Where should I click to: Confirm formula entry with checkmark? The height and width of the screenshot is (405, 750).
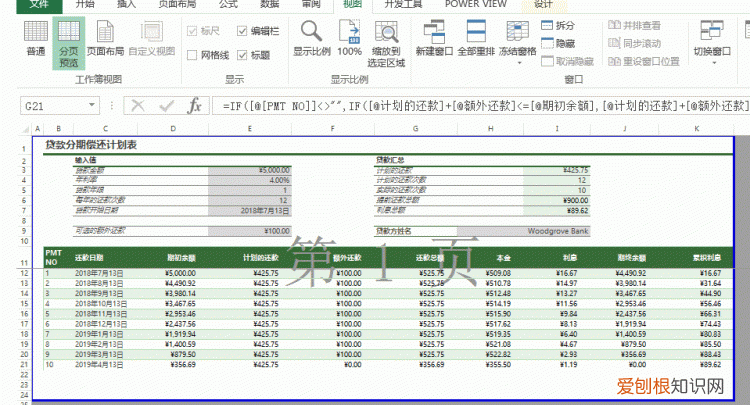coord(166,106)
